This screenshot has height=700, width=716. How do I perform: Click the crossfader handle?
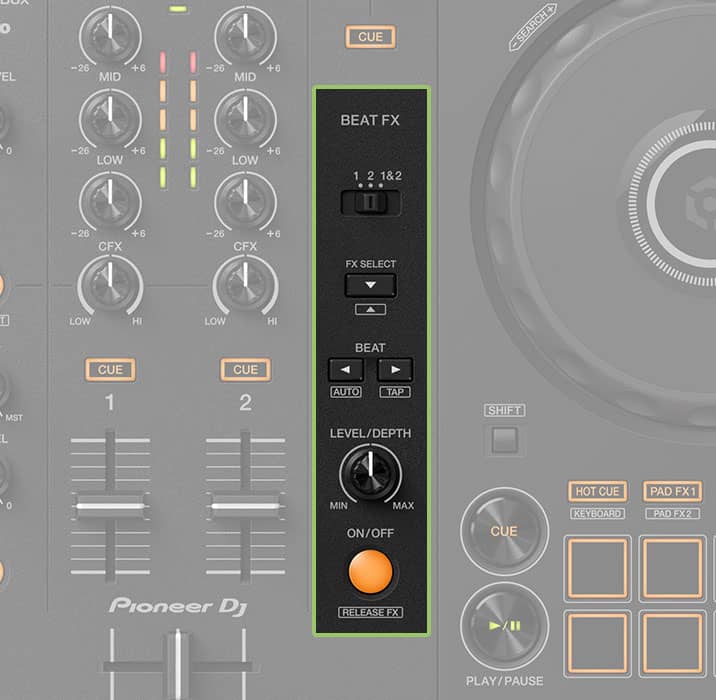178,664
